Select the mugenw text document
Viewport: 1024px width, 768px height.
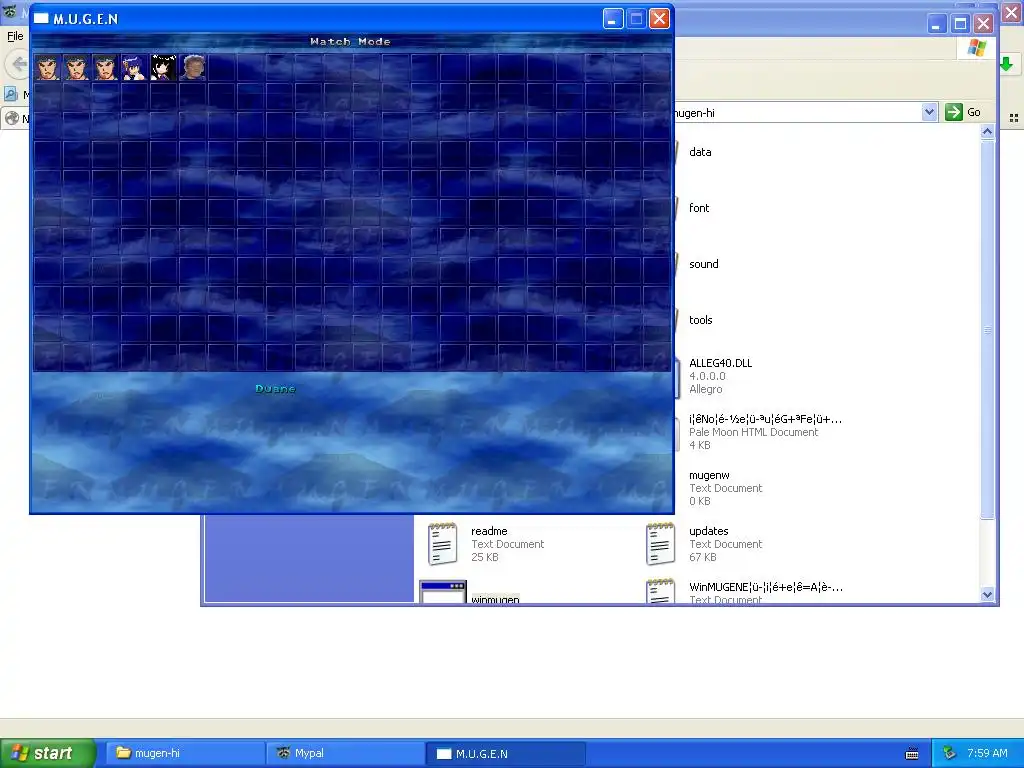pyautogui.click(x=725, y=488)
